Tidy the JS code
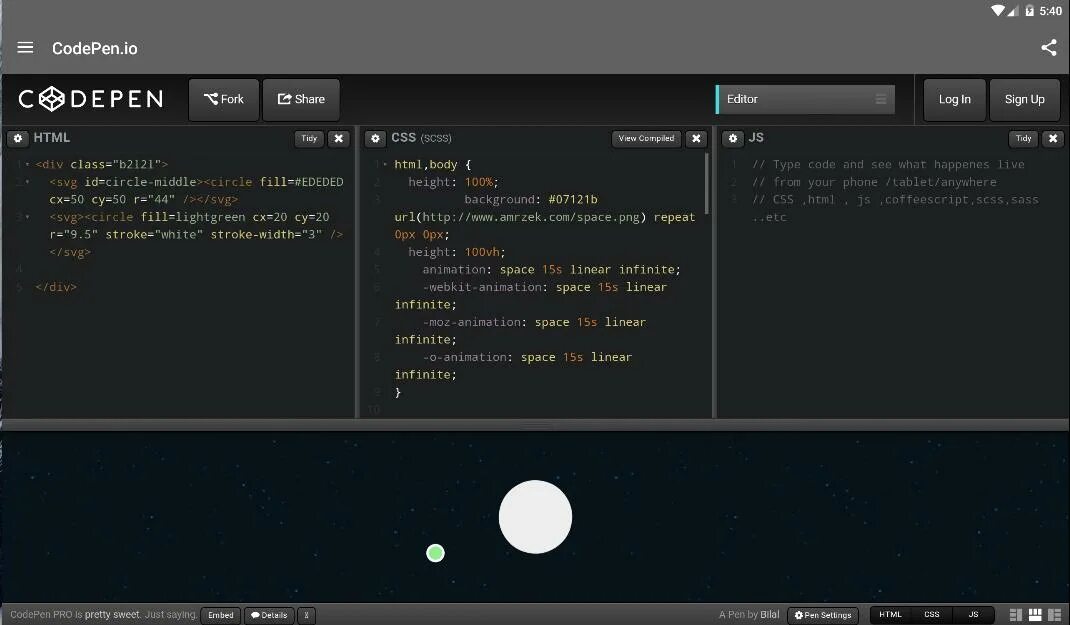1070x625 pixels. pyautogui.click(x=1024, y=139)
